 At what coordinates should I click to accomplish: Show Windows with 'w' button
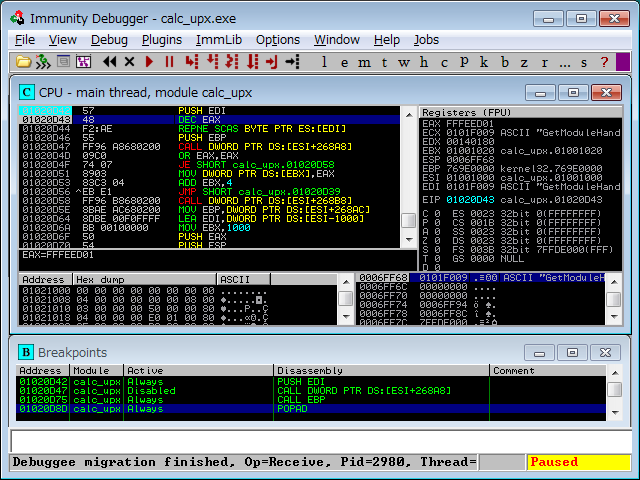(x=404, y=62)
